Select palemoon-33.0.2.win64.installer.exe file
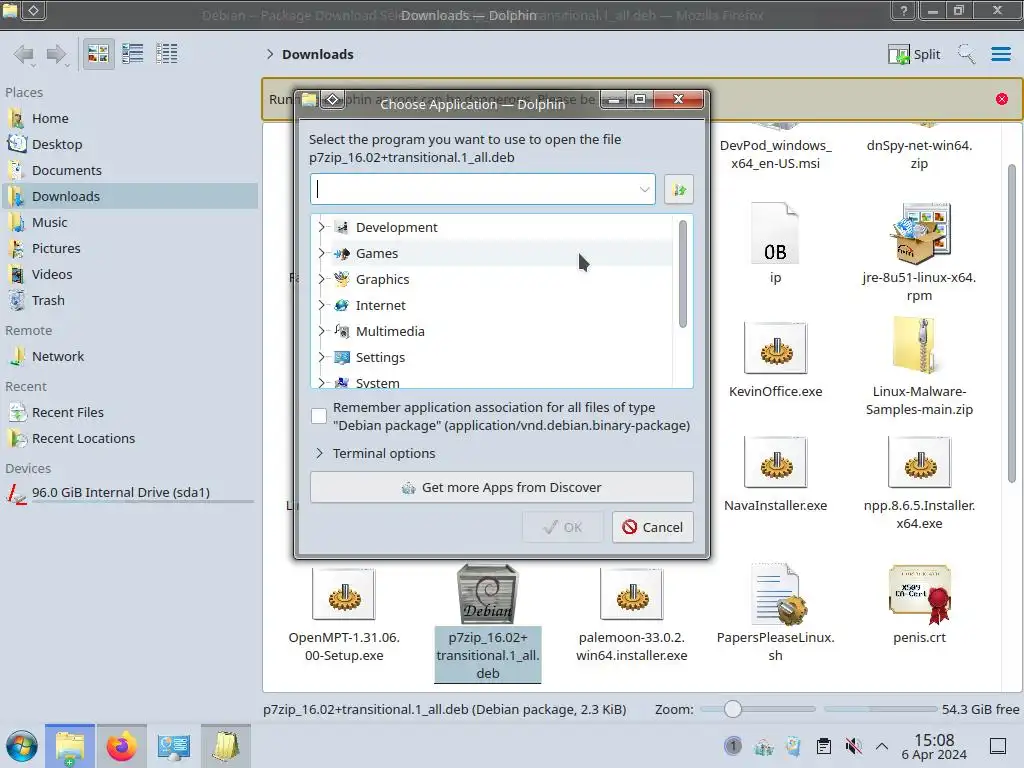 click(x=632, y=614)
